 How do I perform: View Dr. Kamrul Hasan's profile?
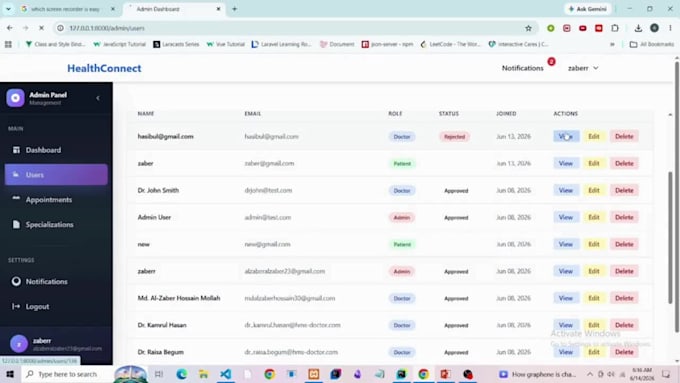coord(566,325)
